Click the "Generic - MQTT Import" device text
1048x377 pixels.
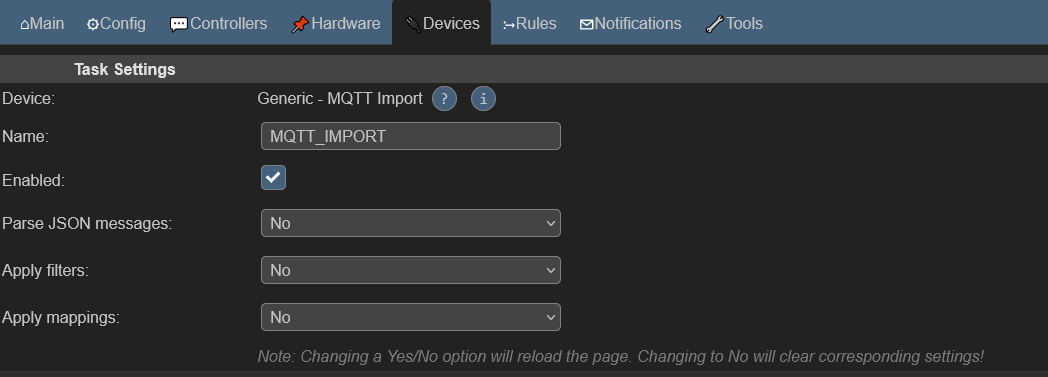pyautogui.click(x=340, y=99)
